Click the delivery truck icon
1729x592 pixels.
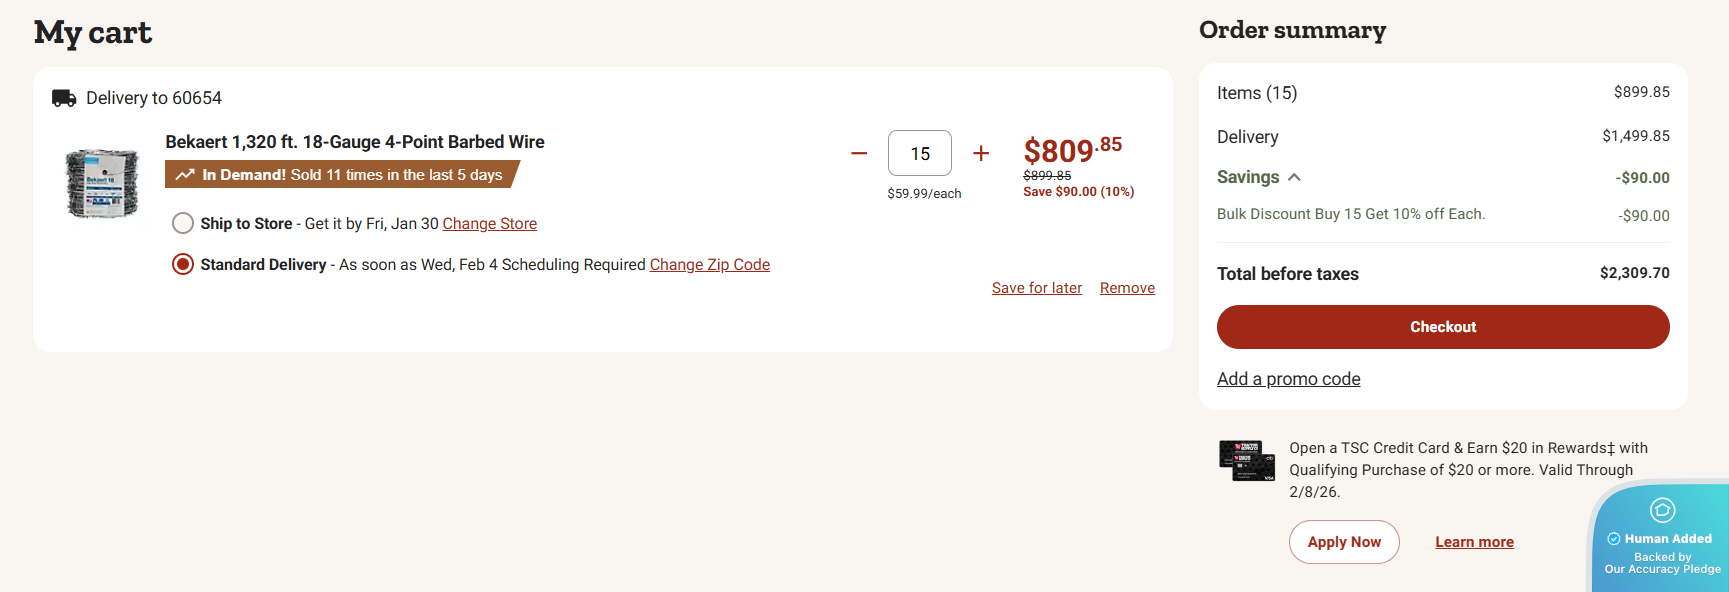click(x=64, y=98)
